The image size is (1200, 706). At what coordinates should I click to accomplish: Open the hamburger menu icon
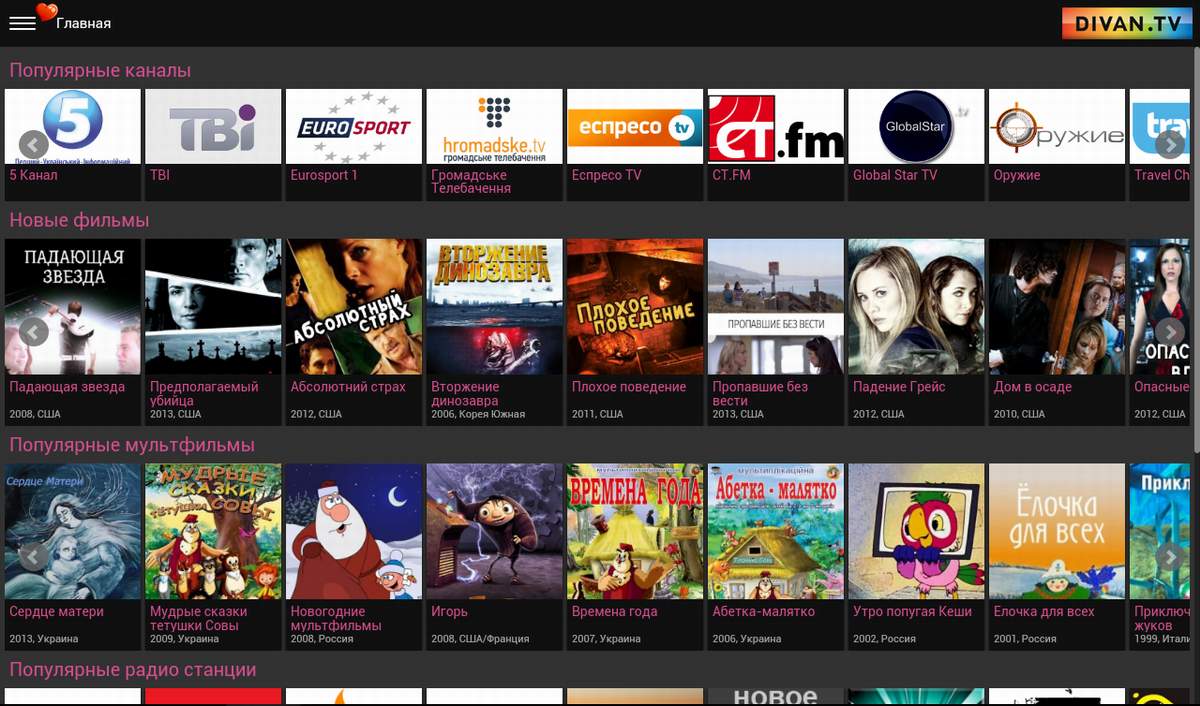coord(22,23)
